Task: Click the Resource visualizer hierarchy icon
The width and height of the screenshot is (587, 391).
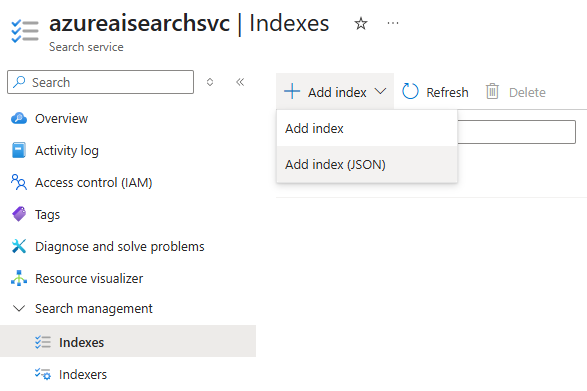Action: (19, 278)
